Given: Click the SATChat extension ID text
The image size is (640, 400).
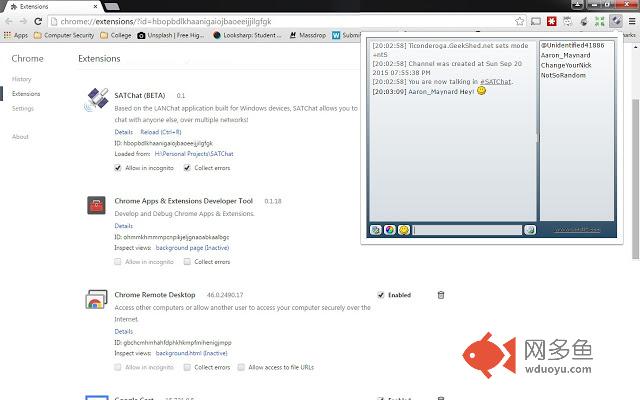Looking at the screenshot, I should click(x=164, y=143).
